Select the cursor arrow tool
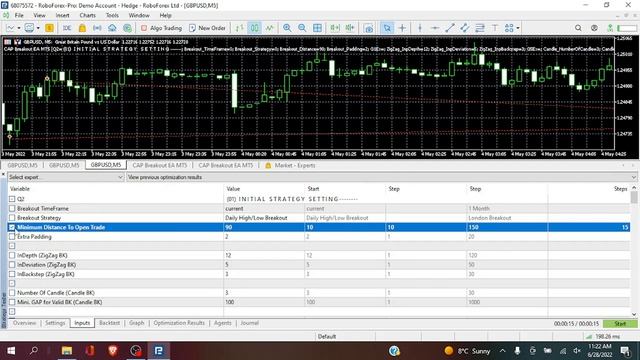 click(x=387, y=28)
